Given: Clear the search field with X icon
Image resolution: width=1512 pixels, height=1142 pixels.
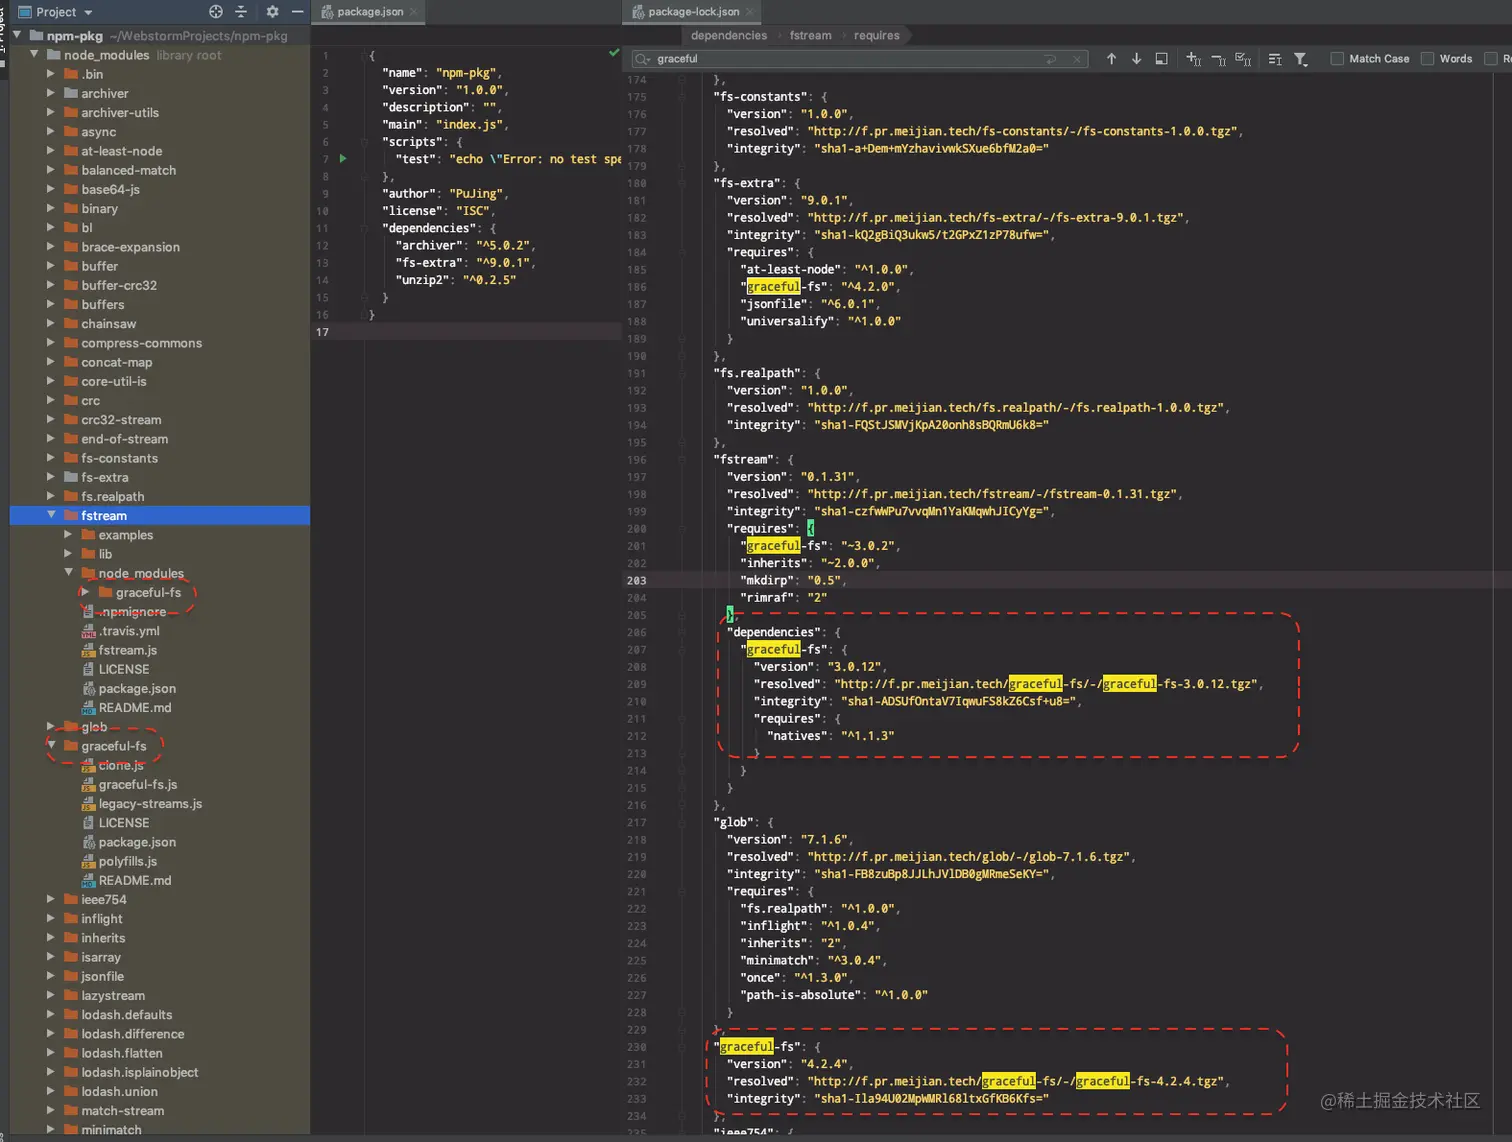Looking at the screenshot, I should coord(1077,59).
